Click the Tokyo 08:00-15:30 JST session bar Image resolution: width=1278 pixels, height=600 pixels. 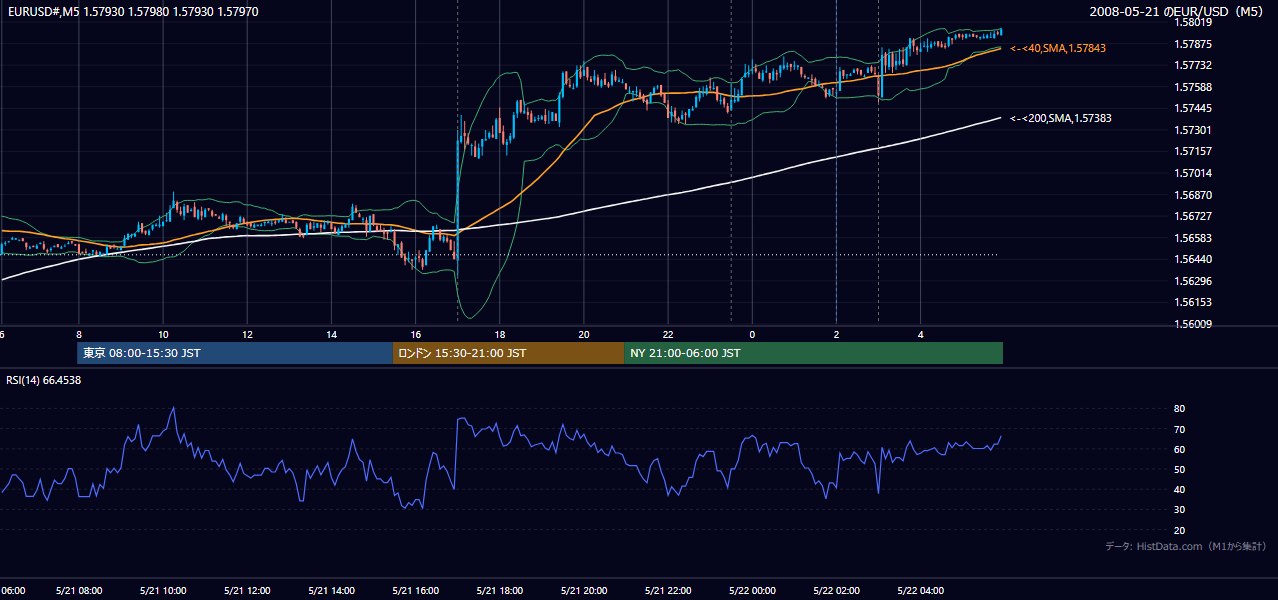235,353
